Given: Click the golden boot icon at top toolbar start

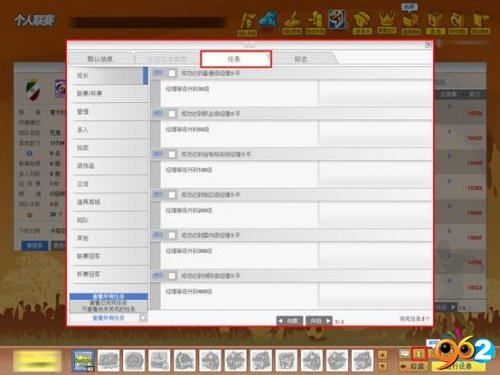Looking at the screenshot, I should pyautogui.click(x=248, y=23).
